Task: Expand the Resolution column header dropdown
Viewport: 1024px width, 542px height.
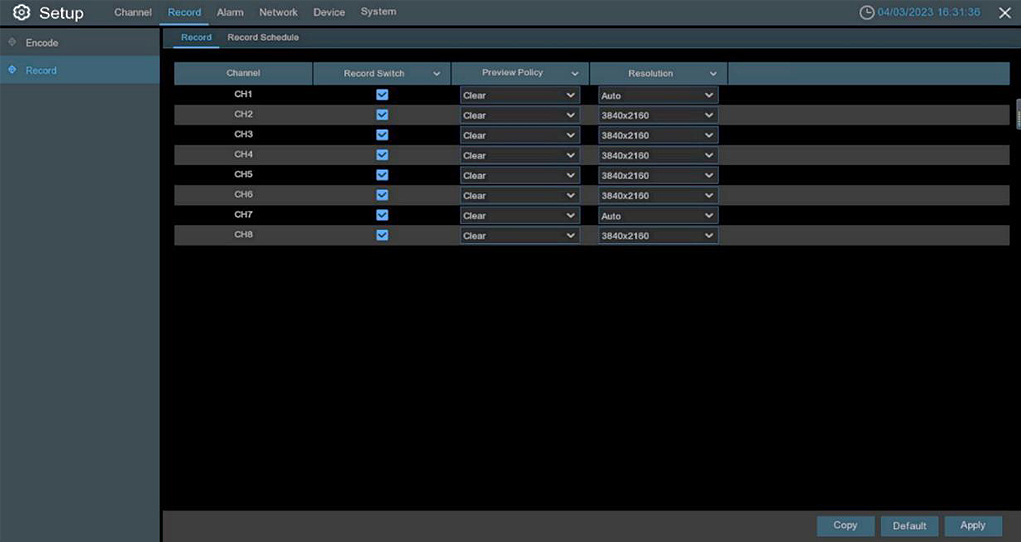Action: (x=713, y=74)
